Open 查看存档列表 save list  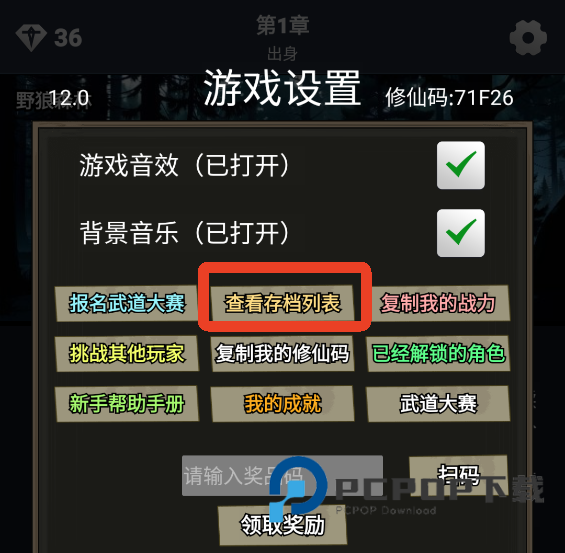(x=282, y=303)
